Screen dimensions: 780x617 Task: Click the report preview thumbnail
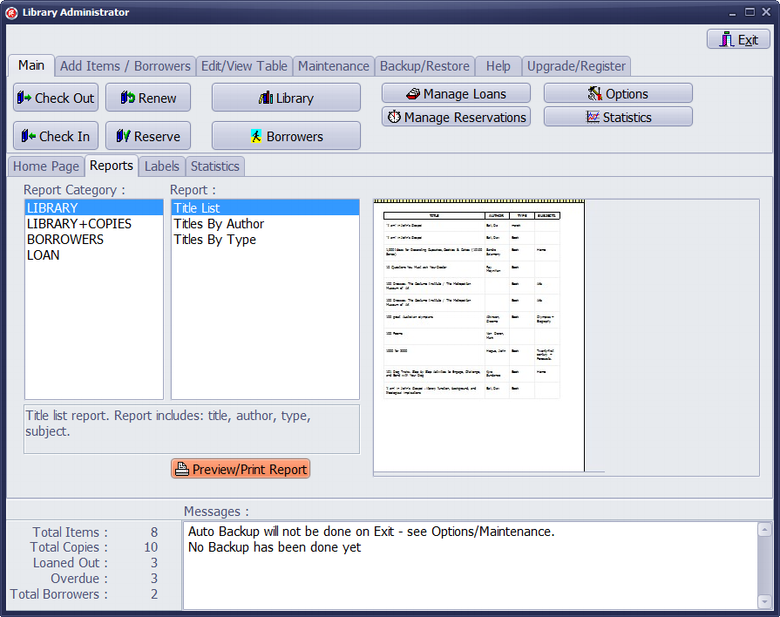[x=478, y=335]
